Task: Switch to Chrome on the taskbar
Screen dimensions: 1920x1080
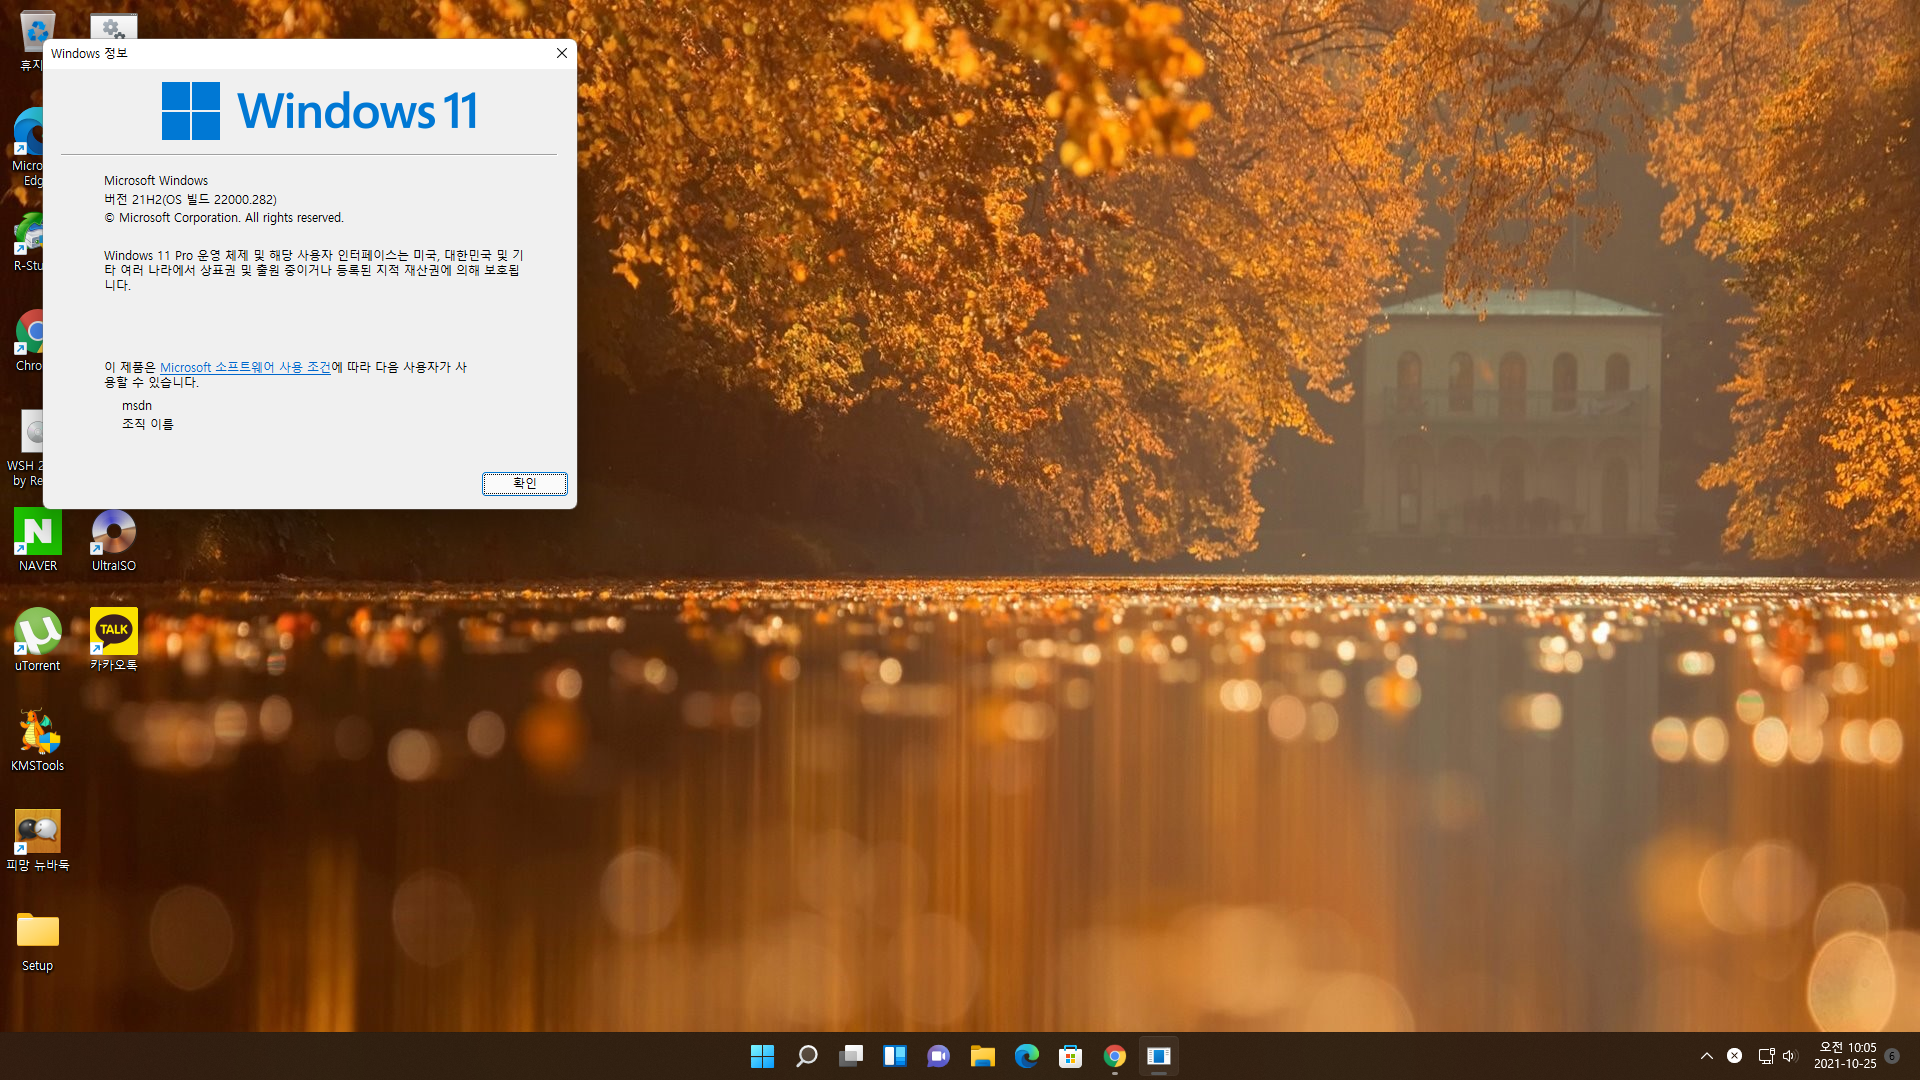Action: (x=1114, y=1056)
